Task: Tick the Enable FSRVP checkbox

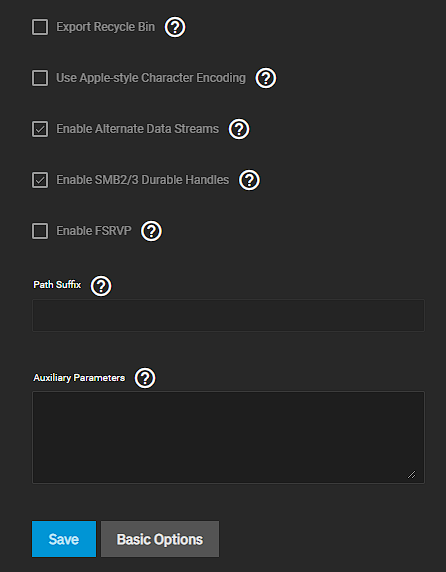Action: pos(40,231)
